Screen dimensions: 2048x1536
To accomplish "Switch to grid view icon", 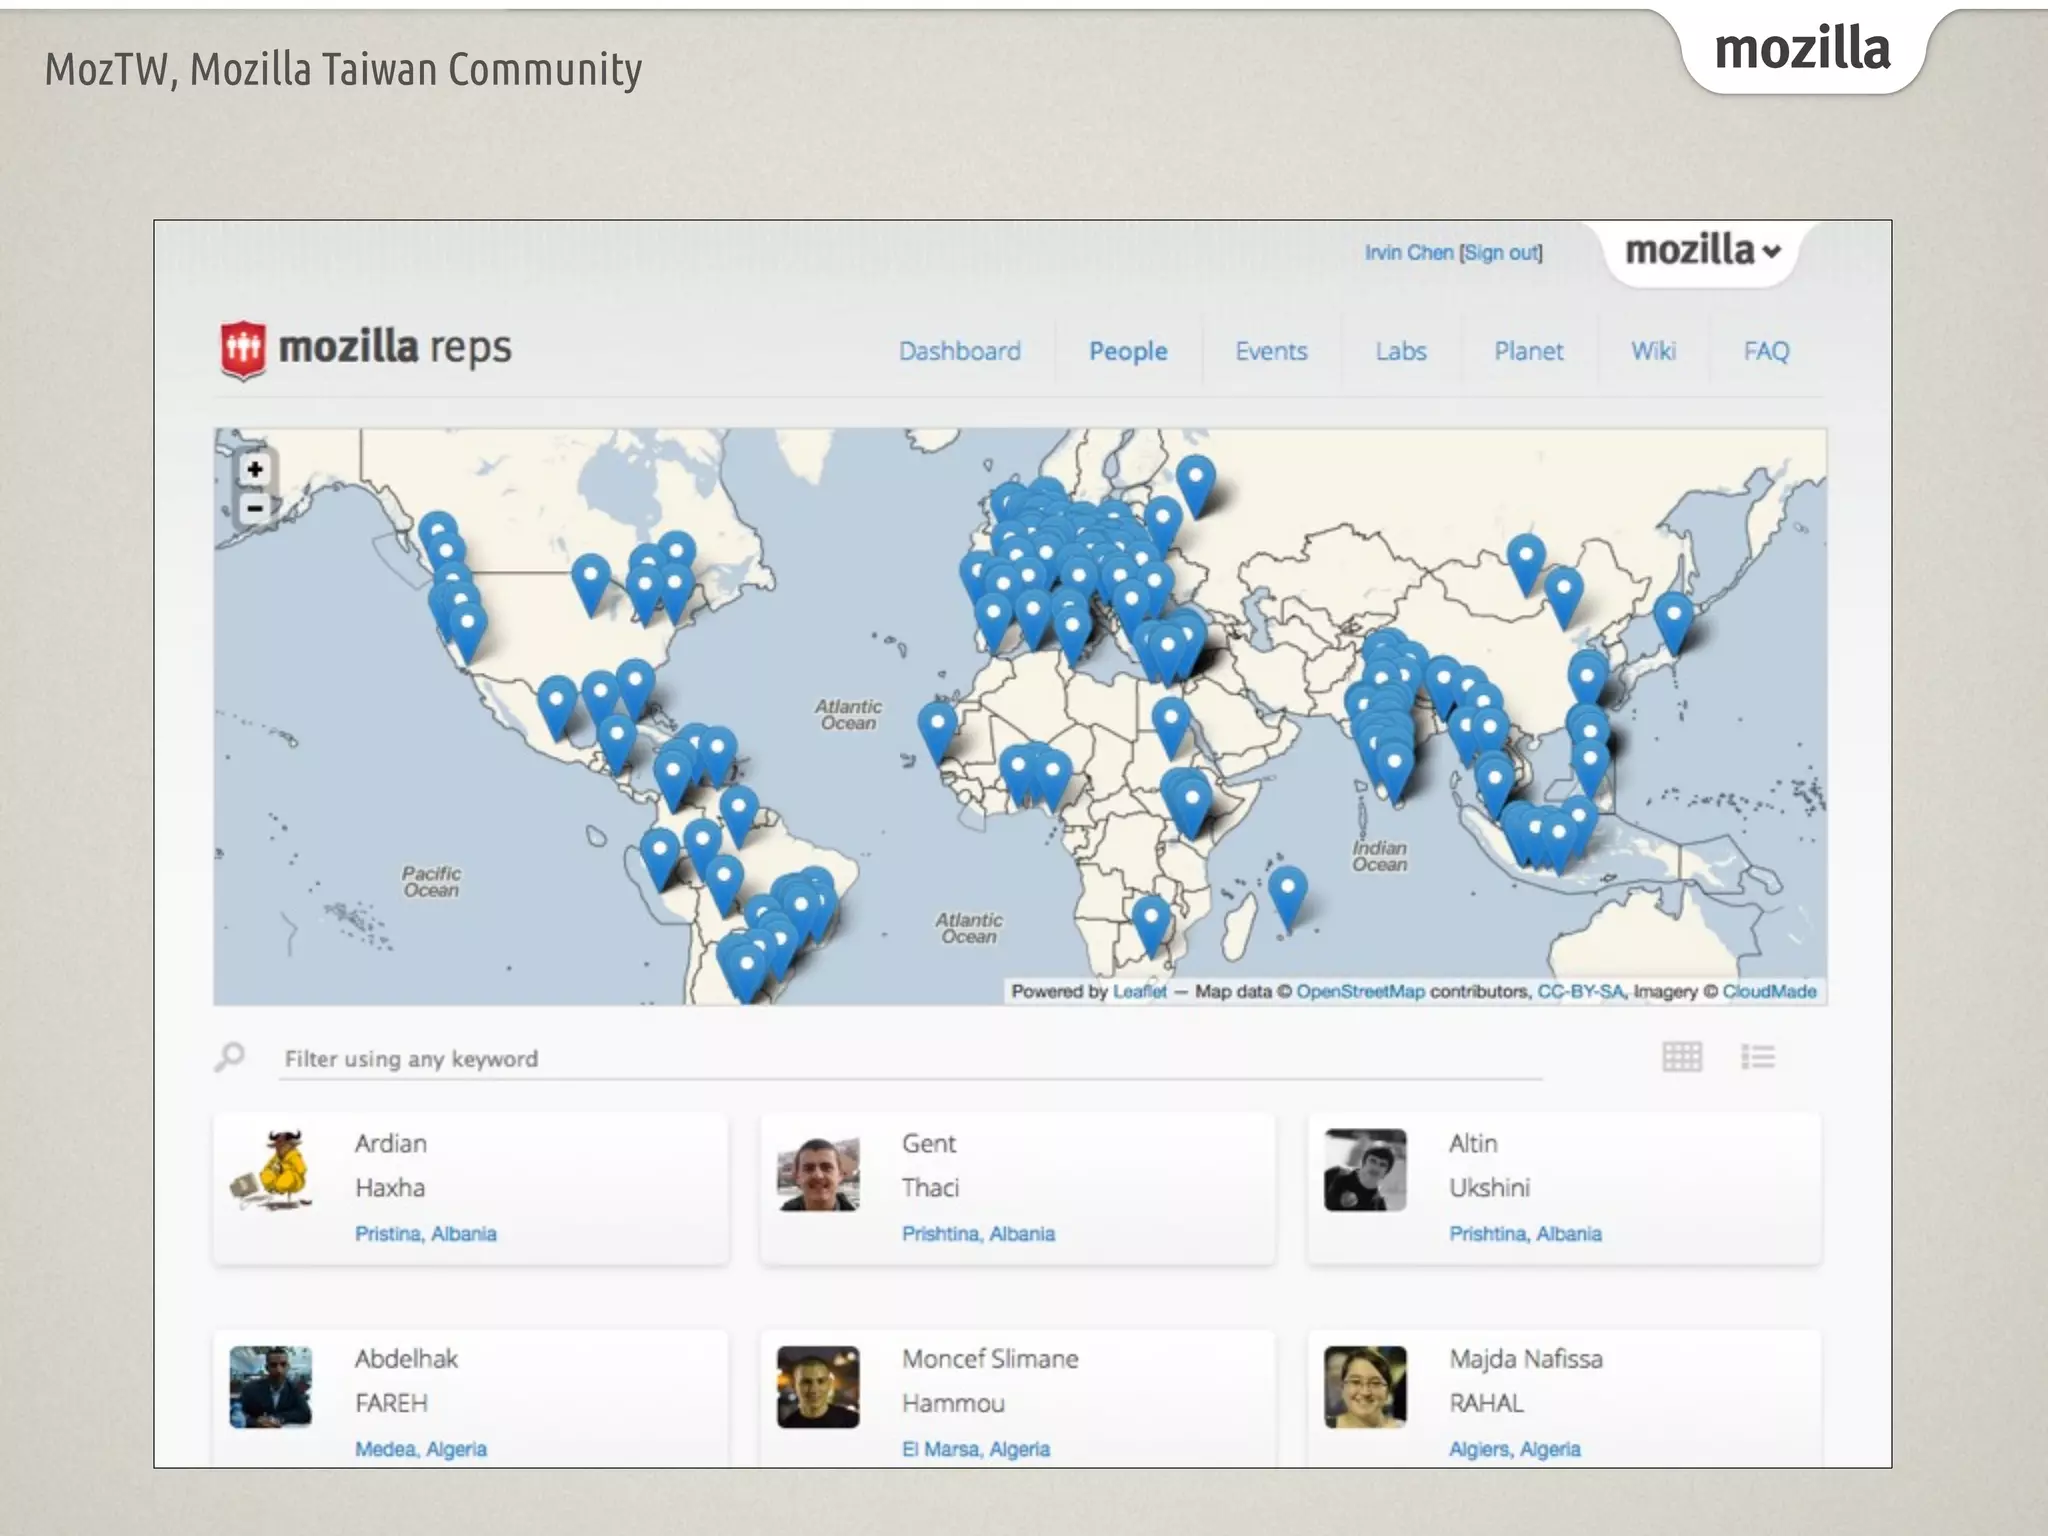I will point(1681,1057).
